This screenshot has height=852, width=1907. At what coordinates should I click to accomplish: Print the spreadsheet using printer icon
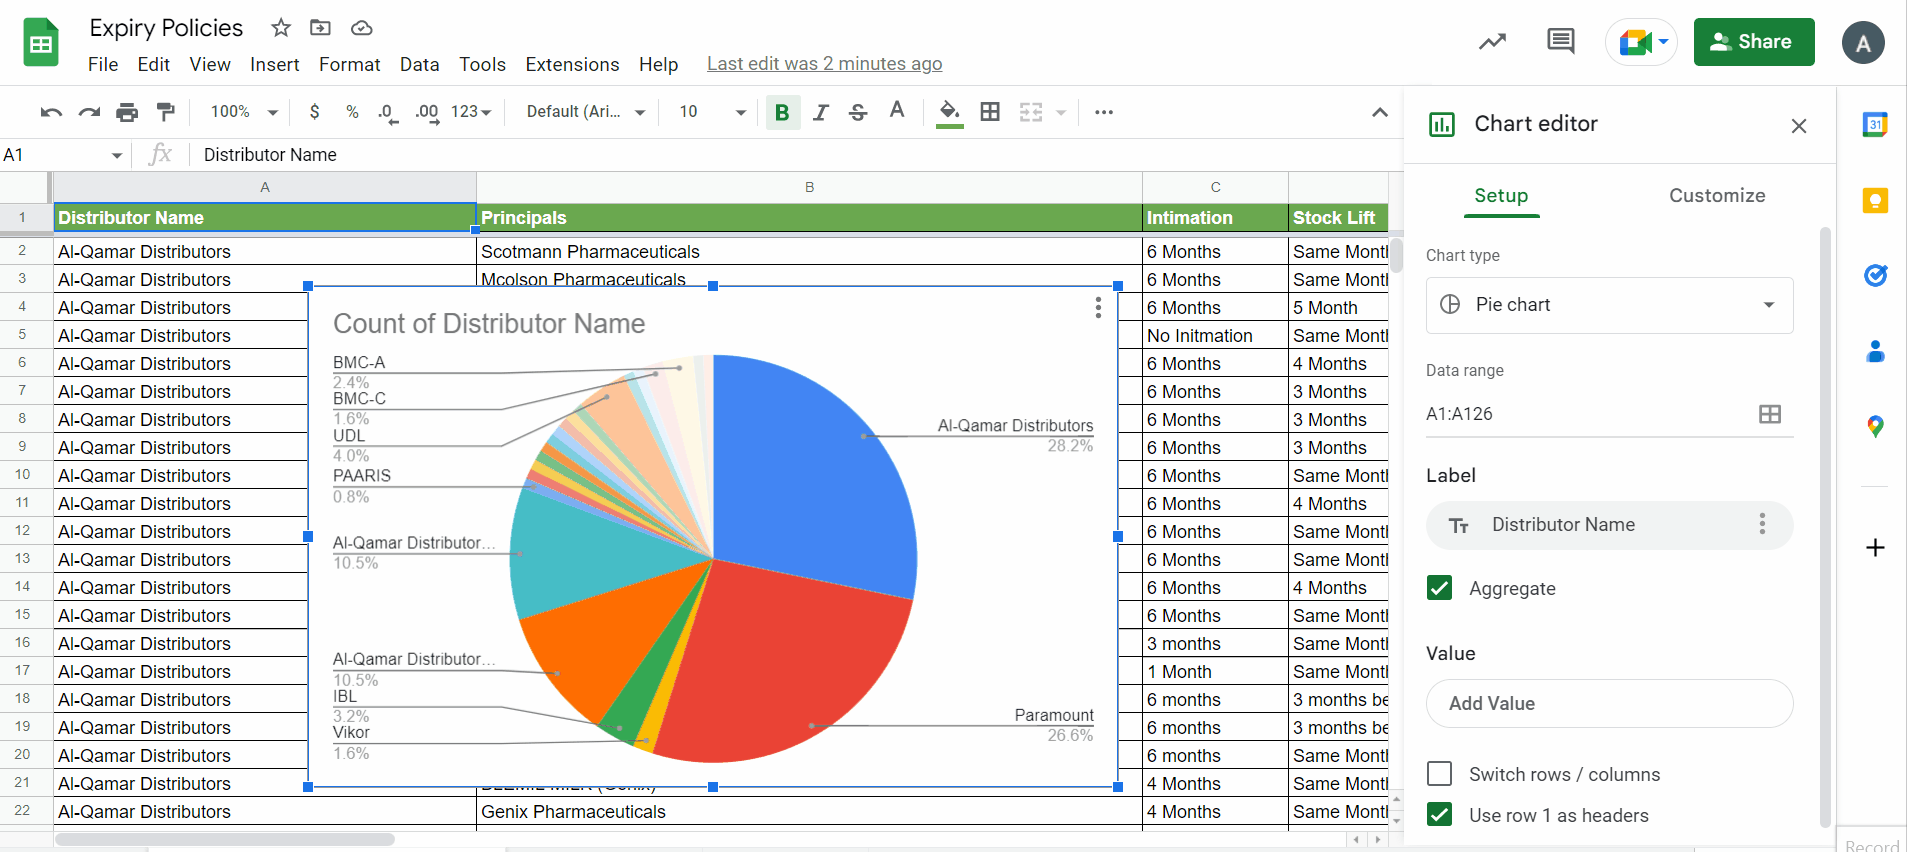click(127, 112)
